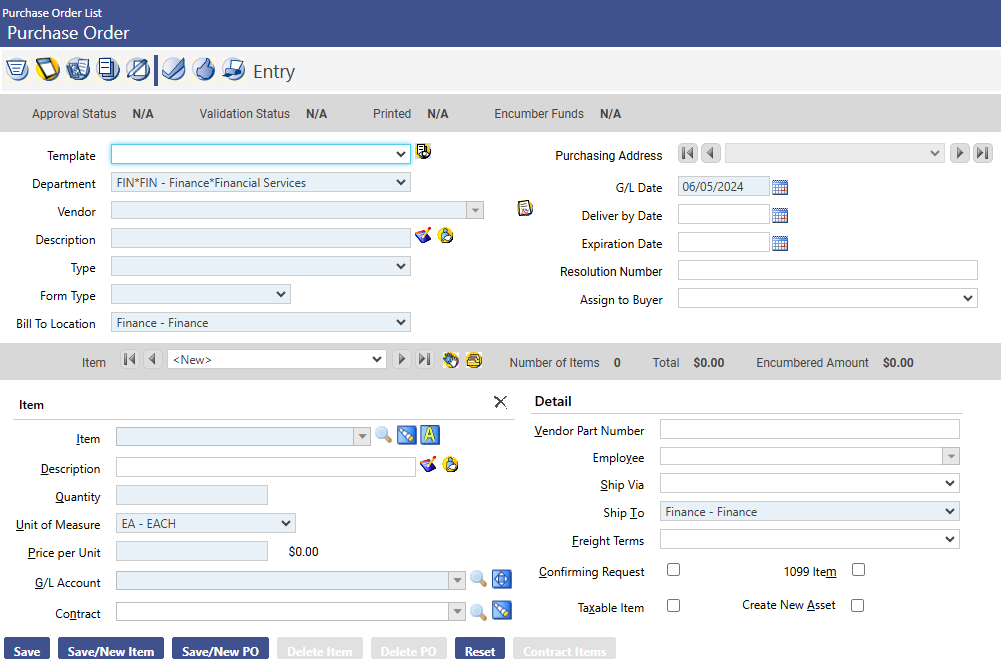Open the <New> item selector dropdown
The image size is (1001, 667).
276,359
